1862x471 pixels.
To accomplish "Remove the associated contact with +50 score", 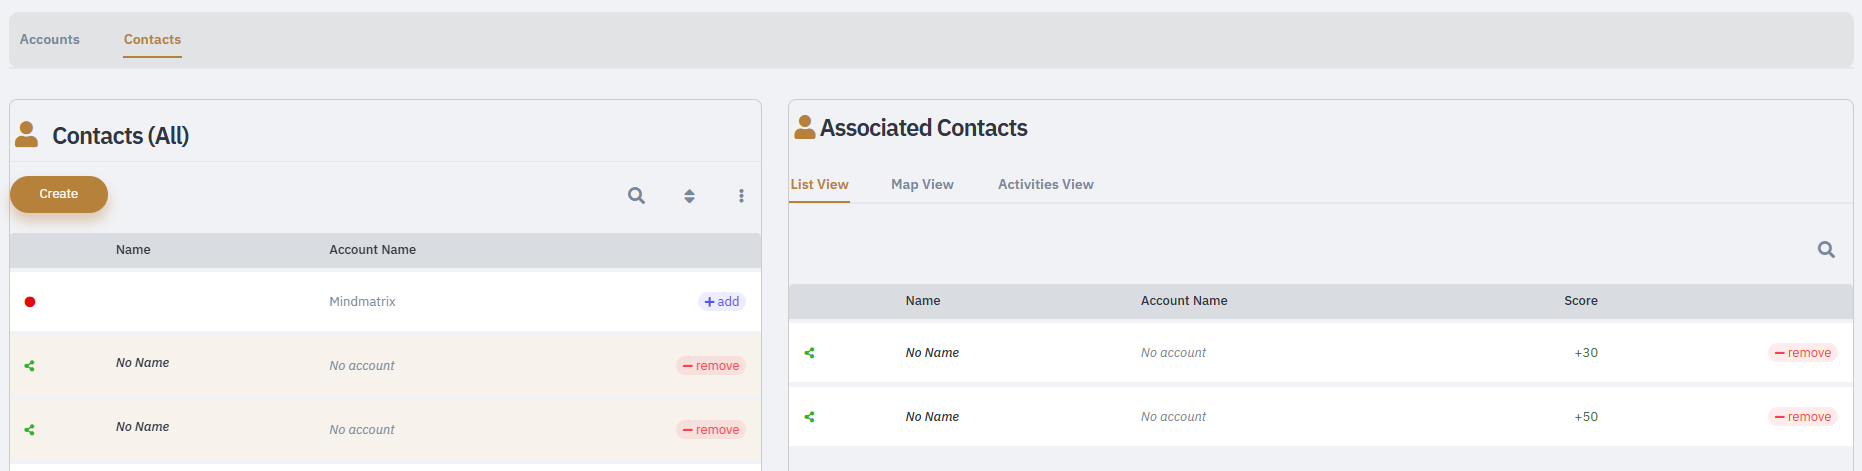I will (1803, 417).
